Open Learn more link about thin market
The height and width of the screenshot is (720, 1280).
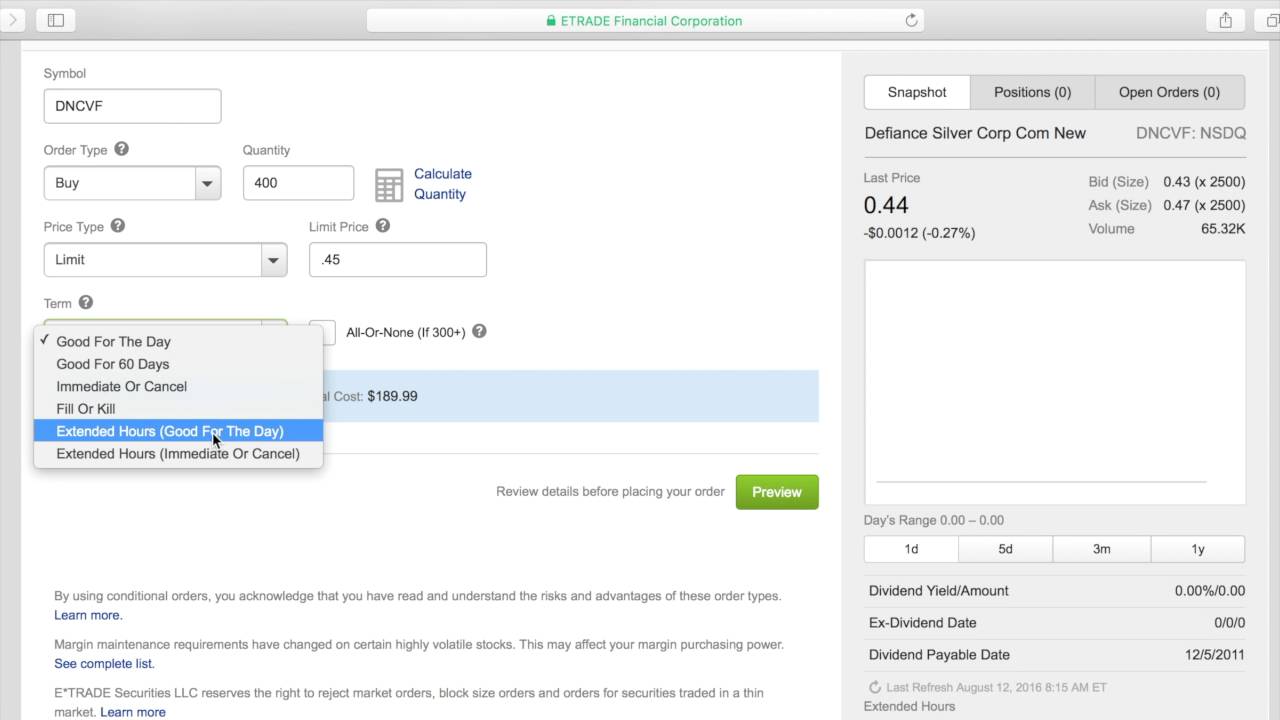click(133, 712)
